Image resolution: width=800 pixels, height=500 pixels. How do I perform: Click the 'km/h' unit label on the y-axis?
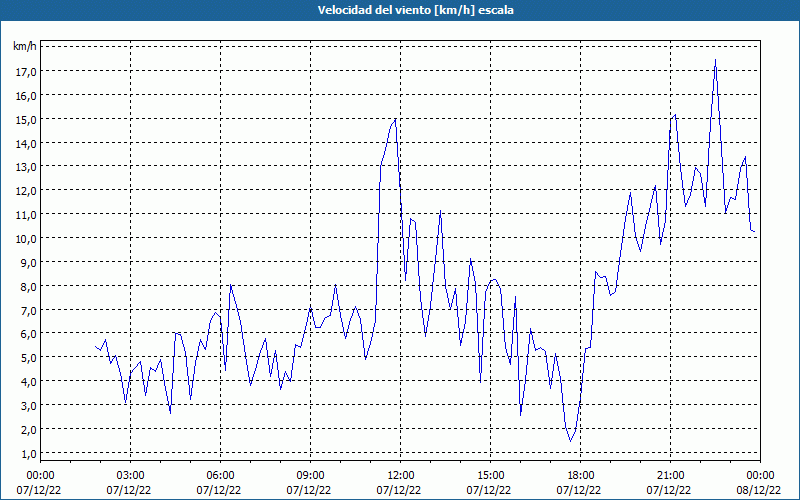coord(25,46)
